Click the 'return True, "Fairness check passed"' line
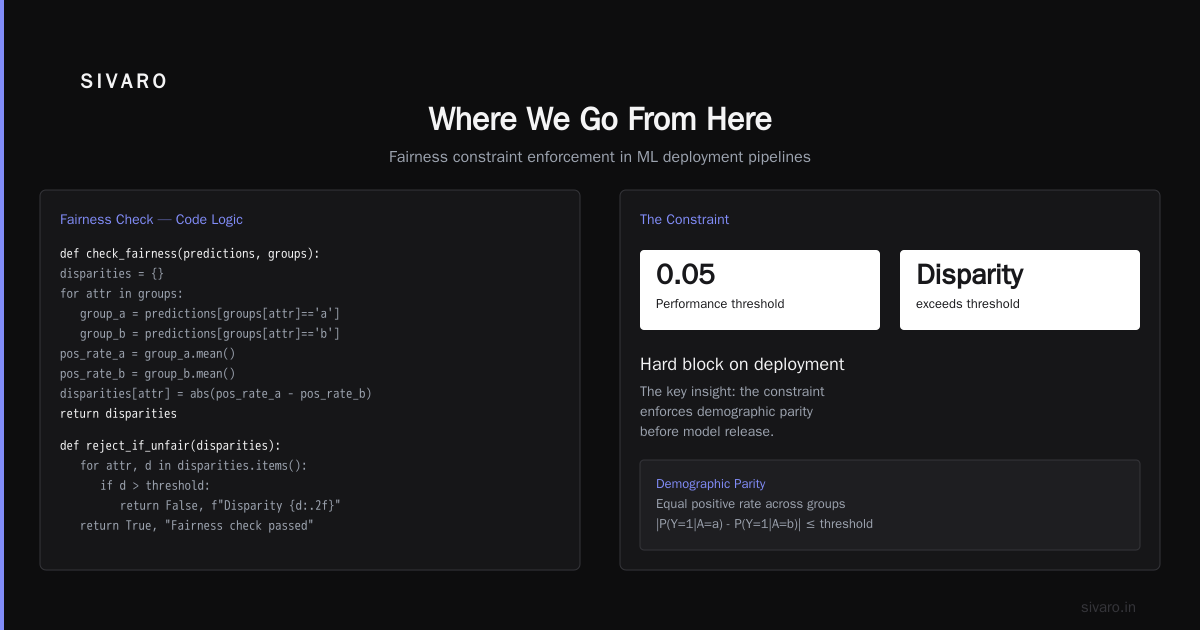Screen dimensions: 1200x630 click(197, 526)
